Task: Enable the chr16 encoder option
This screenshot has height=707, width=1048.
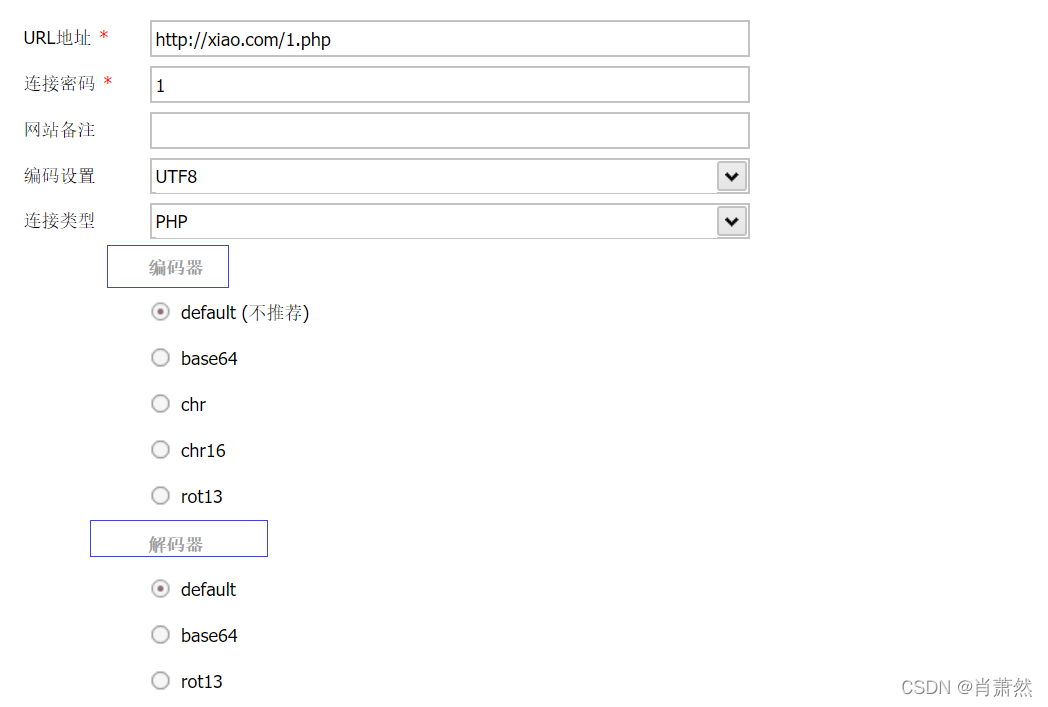Action: pyautogui.click(x=160, y=450)
